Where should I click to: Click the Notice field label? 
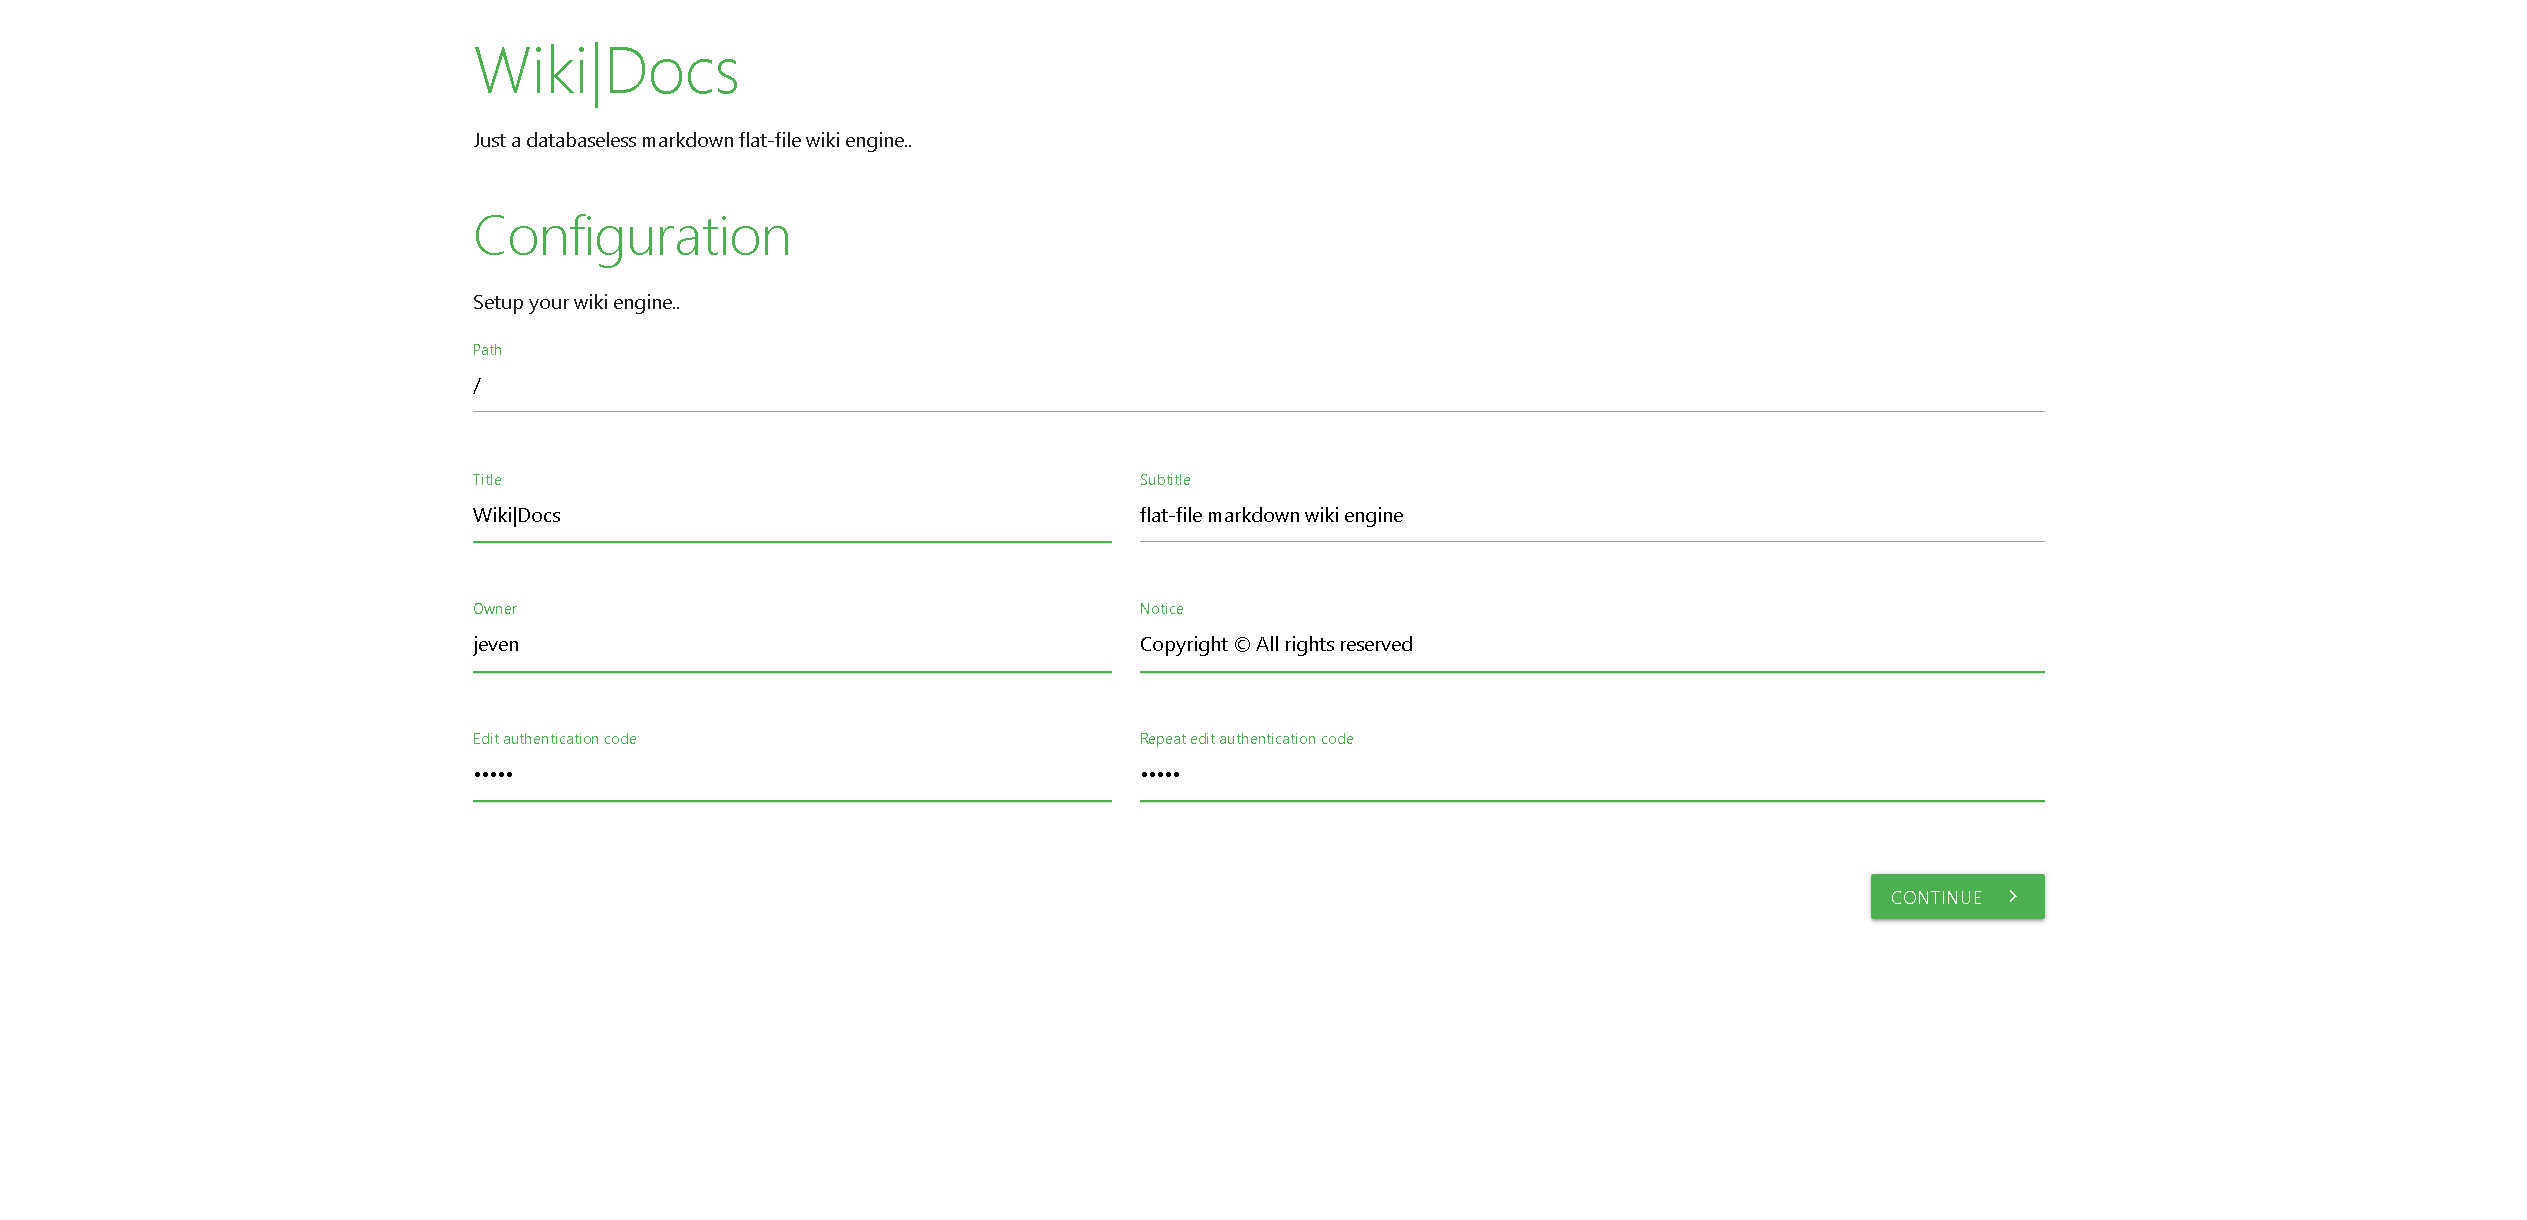coord(1161,609)
